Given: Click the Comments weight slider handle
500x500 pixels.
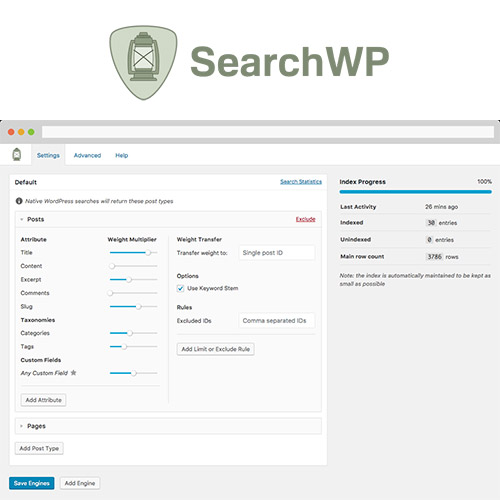Looking at the screenshot, I should [x=110, y=293].
